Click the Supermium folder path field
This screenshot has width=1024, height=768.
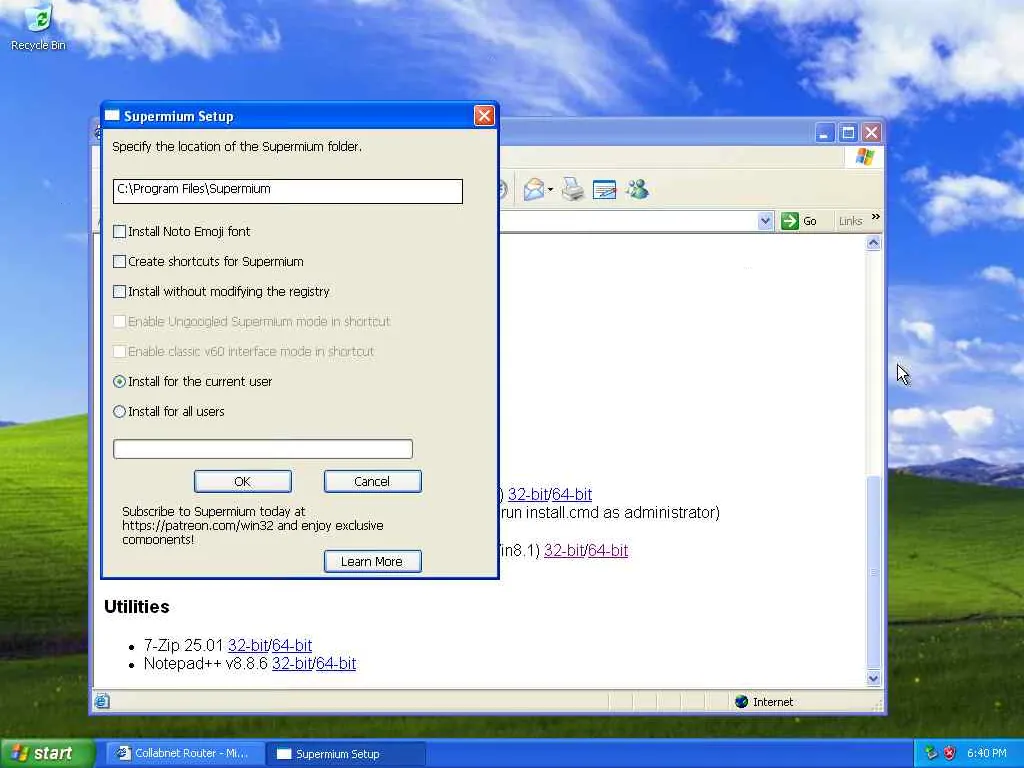(287, 191)
